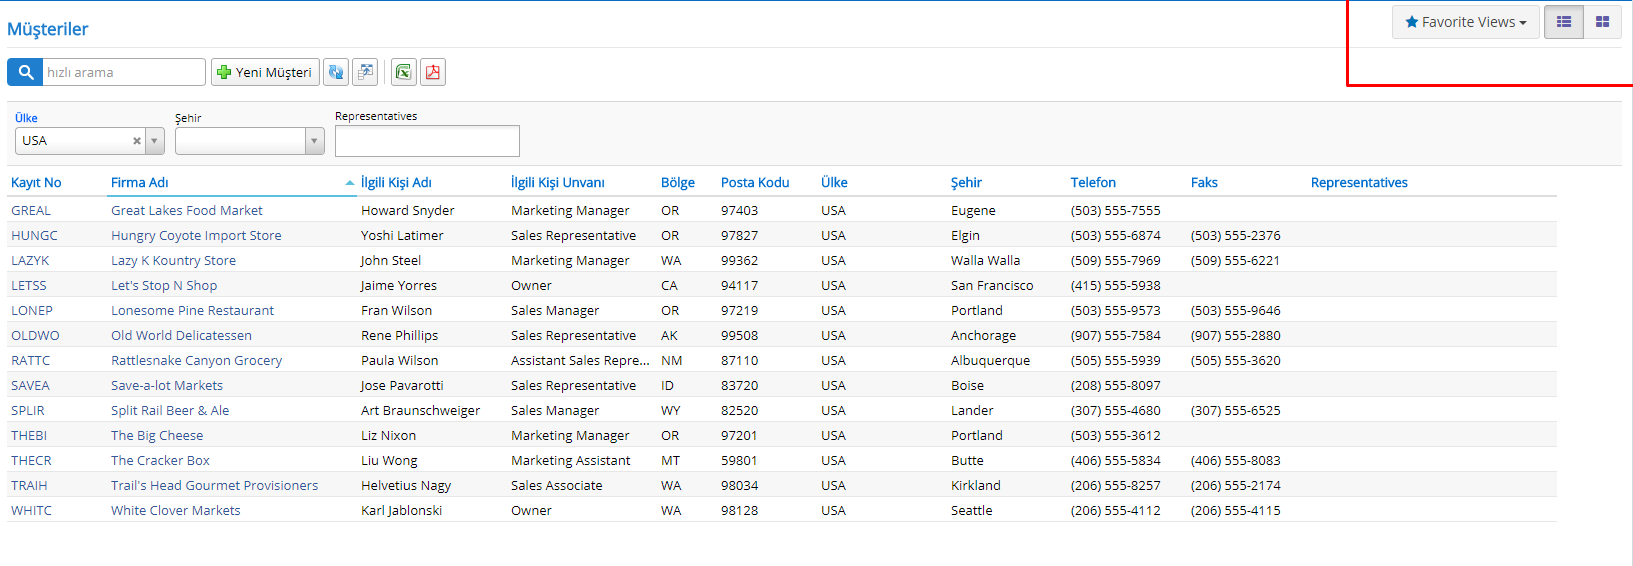Select phone number (415) 555-5938
The height and width of the screenshot is (566, 1633).
[1116, 285]
